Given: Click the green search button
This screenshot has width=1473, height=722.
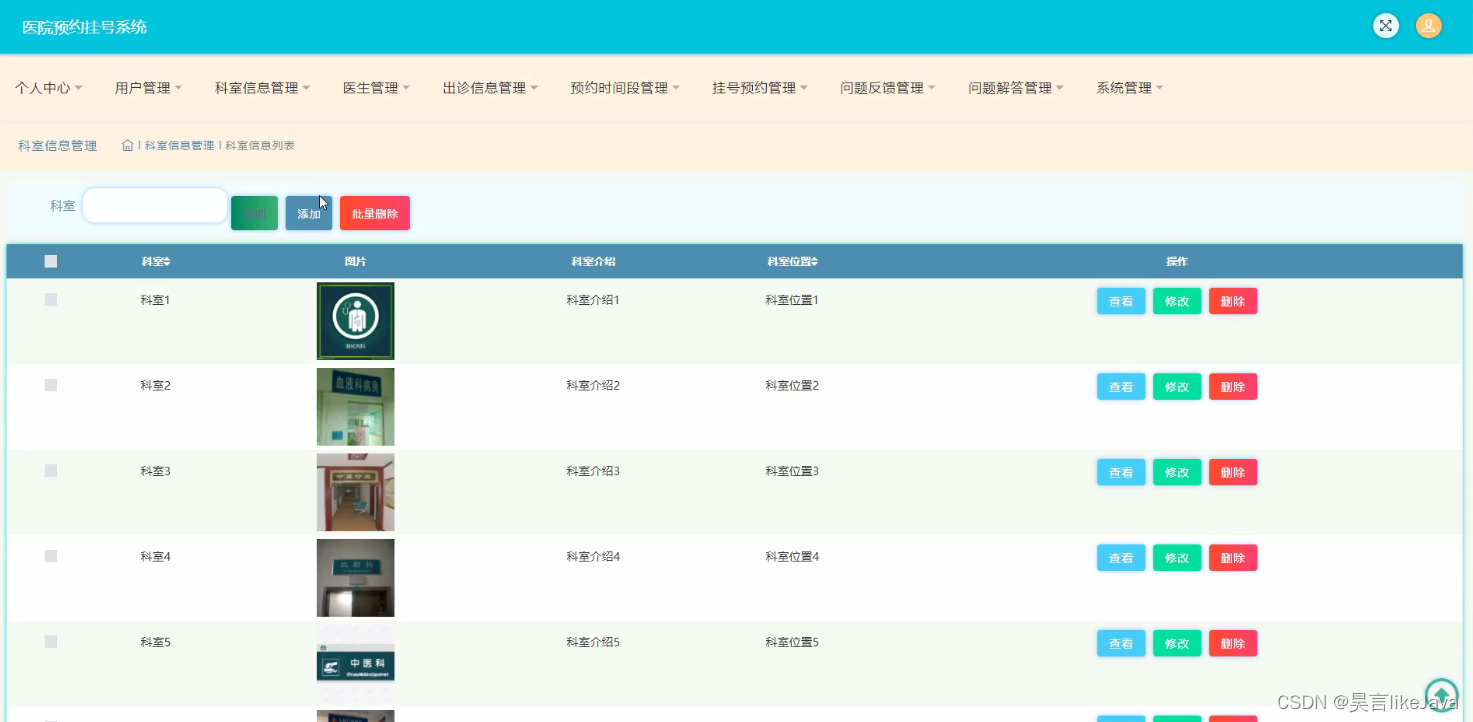Looking at the screenshot, I should [254, 213].
